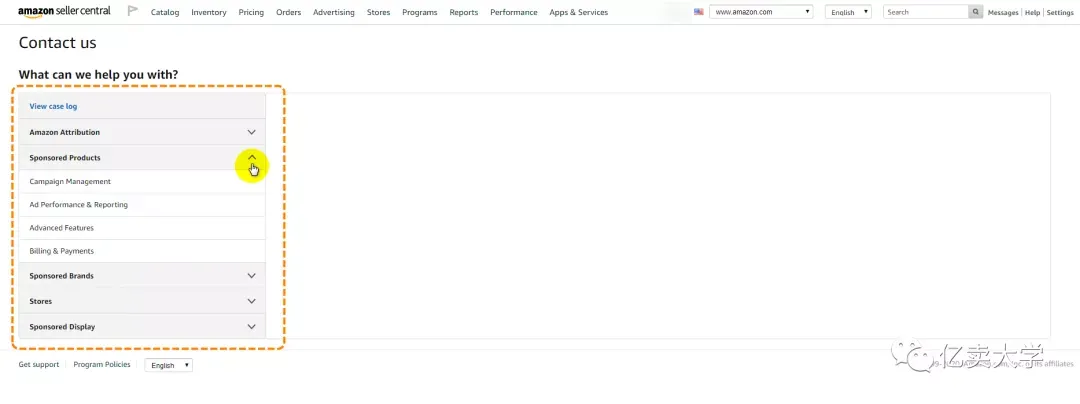This screenshot has width=1080, height=404.
Task: Open the Apps & Services menu
Action: (x=579, y=12)
